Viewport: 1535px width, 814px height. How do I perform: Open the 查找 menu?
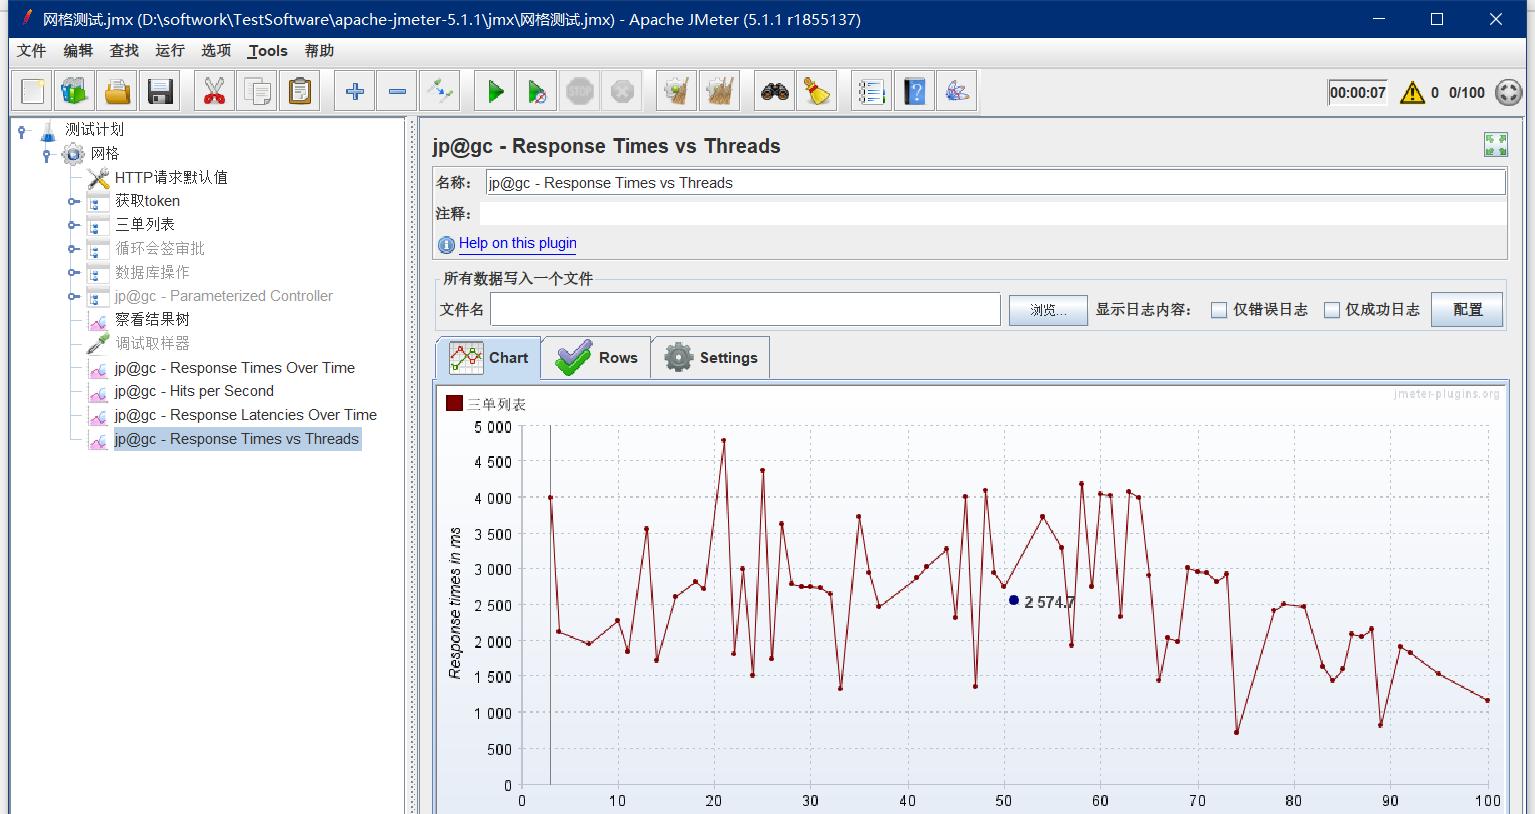coord(124,51)
